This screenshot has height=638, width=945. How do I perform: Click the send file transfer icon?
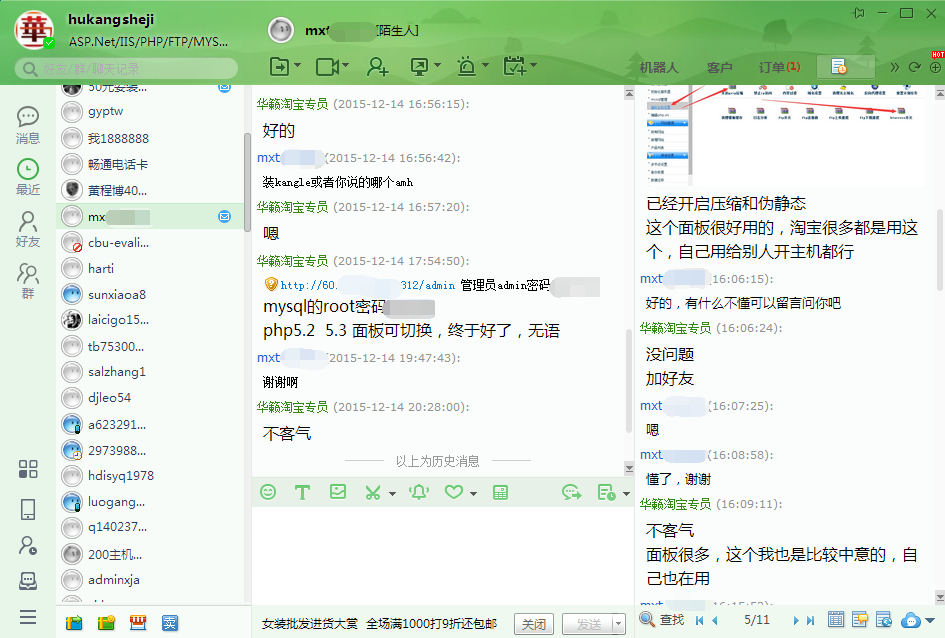[279, 66]
